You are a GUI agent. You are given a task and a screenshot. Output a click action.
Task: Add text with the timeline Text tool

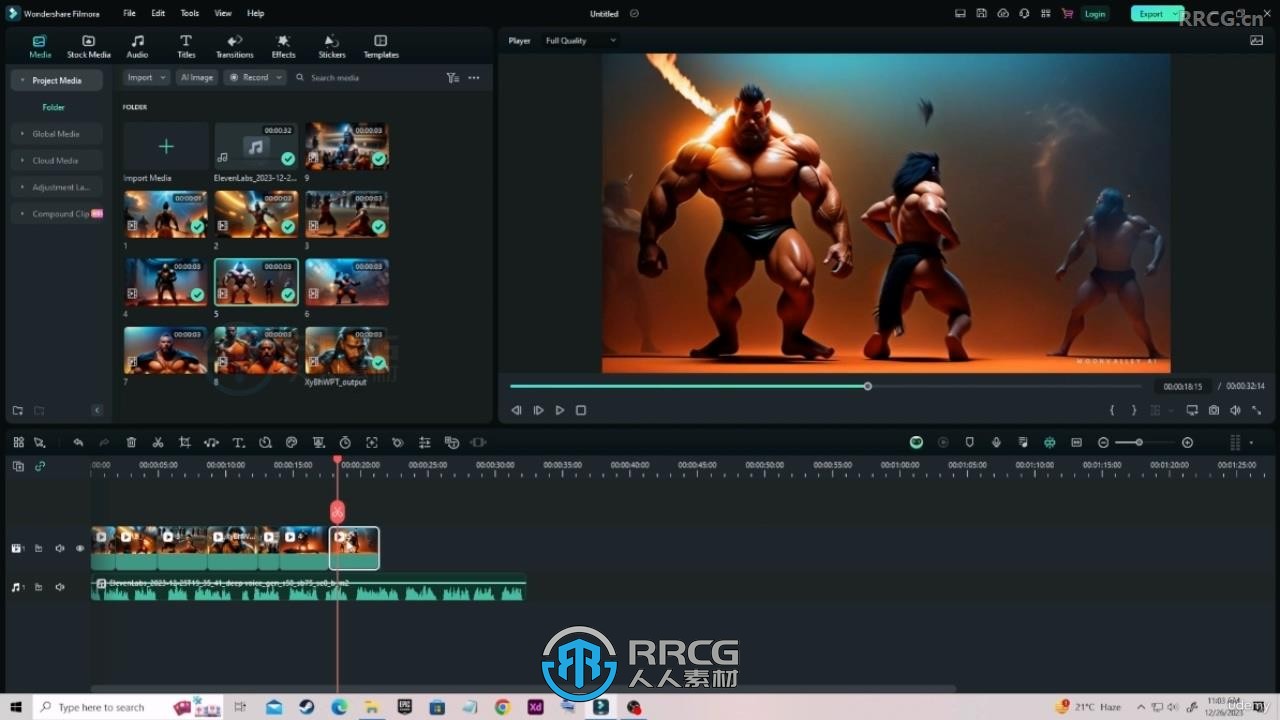coord(238,442)
